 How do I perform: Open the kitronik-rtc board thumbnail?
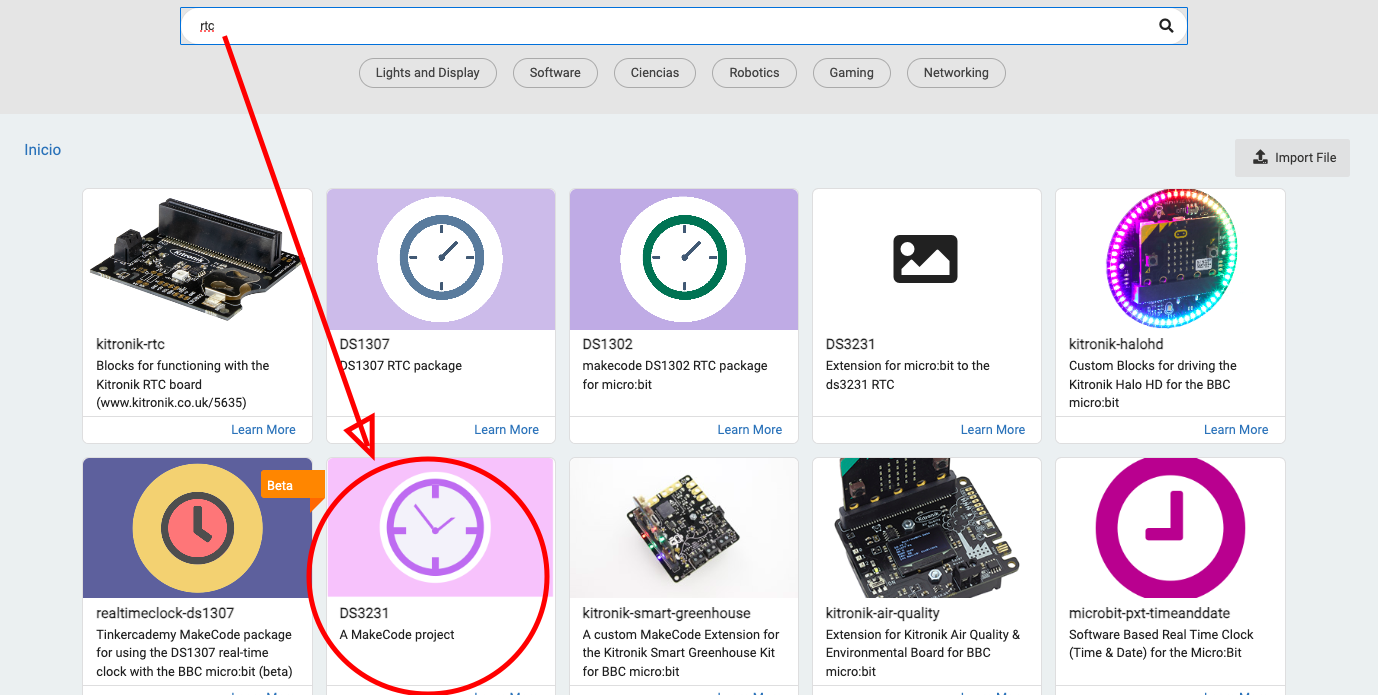pyautogui.click(x=197, y=258)
